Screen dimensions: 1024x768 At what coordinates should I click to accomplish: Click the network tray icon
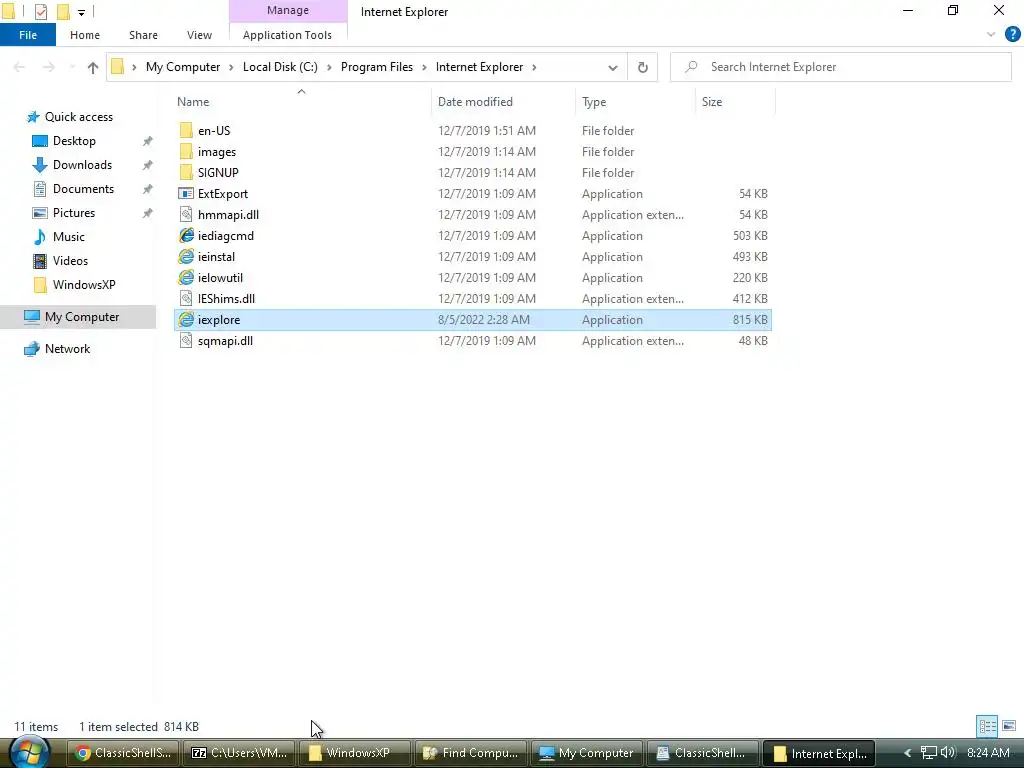coord(929,752)
